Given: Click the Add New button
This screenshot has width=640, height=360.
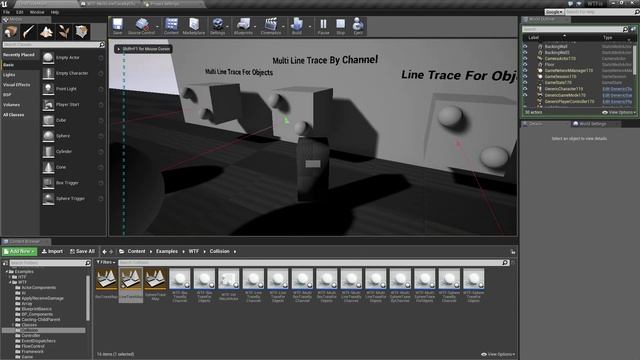Looking at the screenshot, I should (x=19, y=251).
